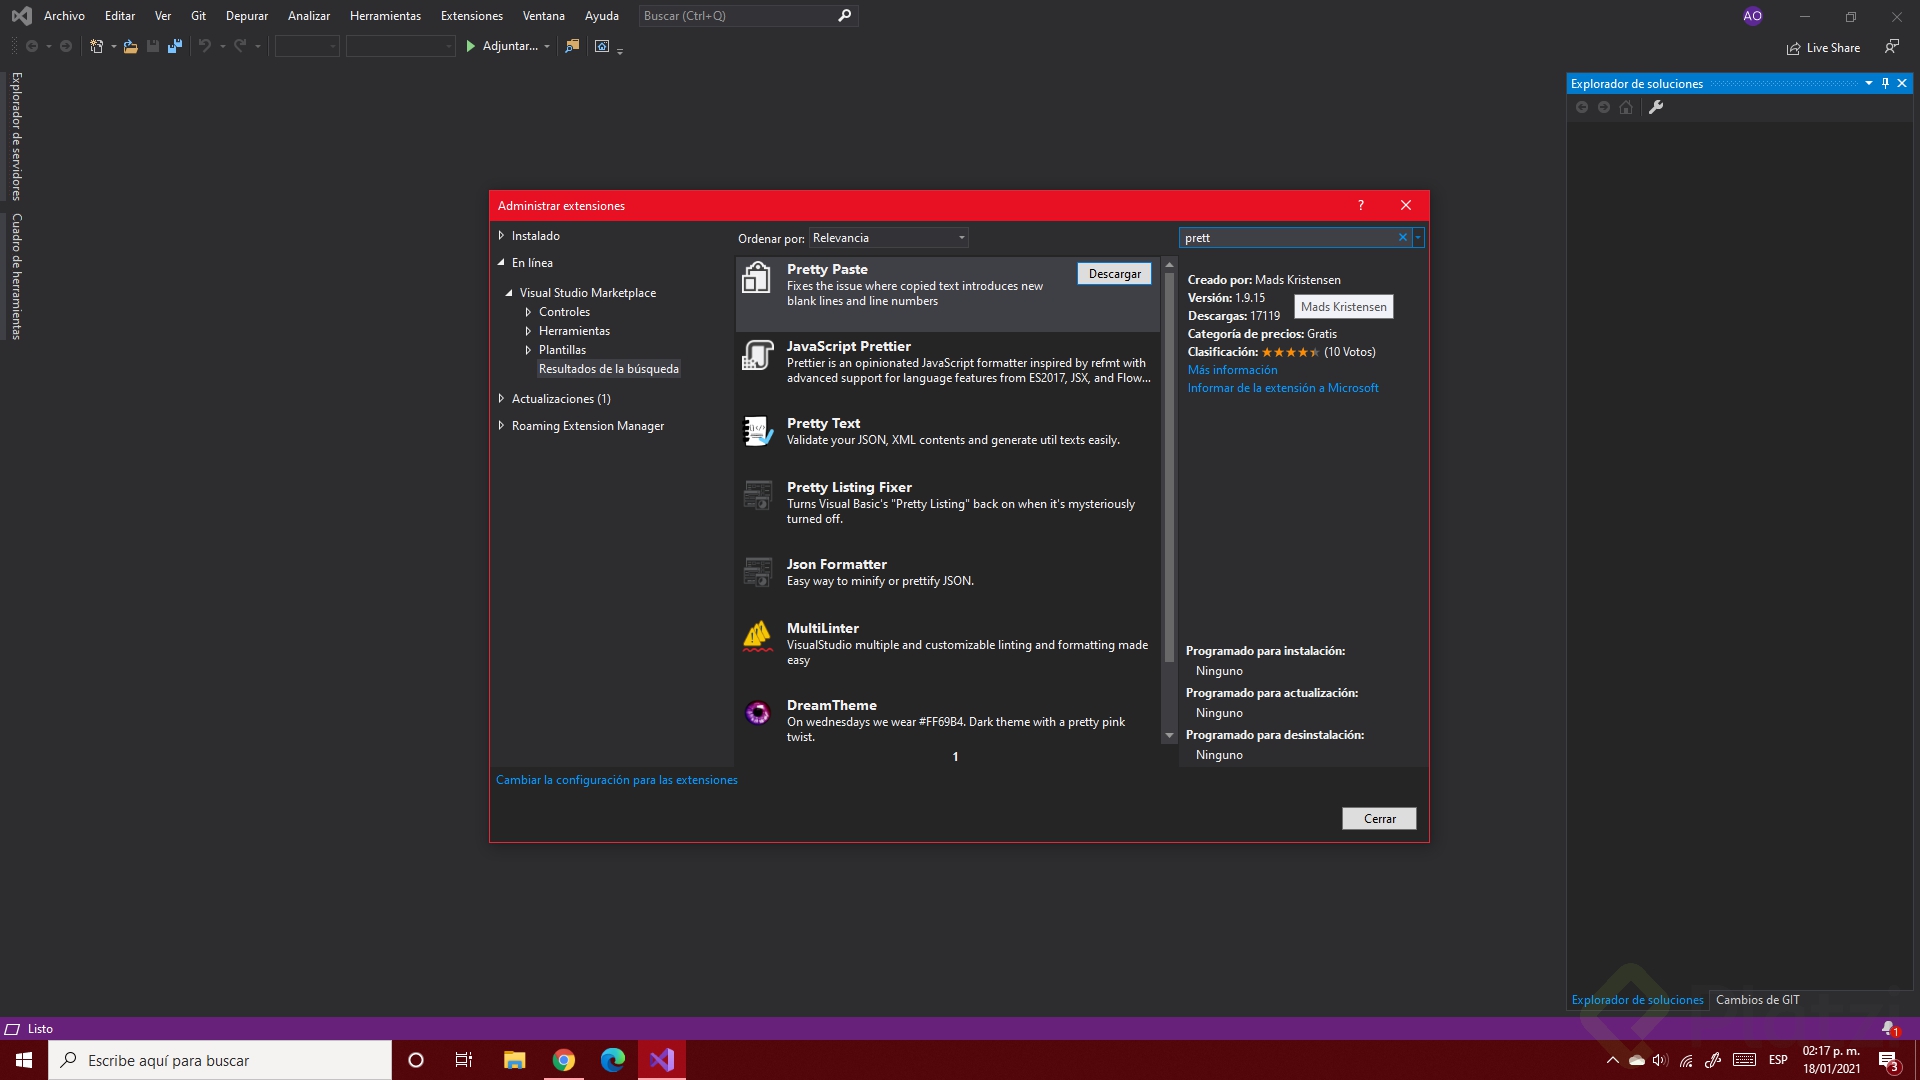Click the MultiLinter extension icon

[757, 636]
